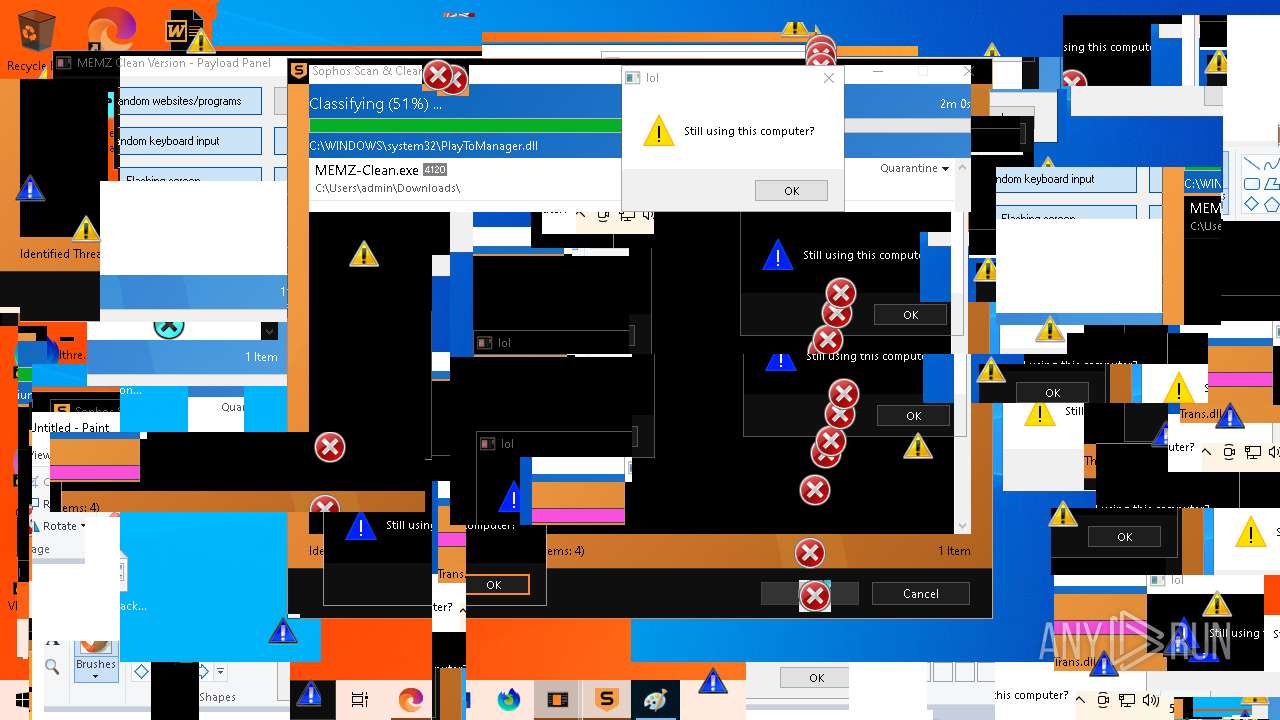
Task: Click the 4120 process ID badge
Action: click(x=434, y=170)
